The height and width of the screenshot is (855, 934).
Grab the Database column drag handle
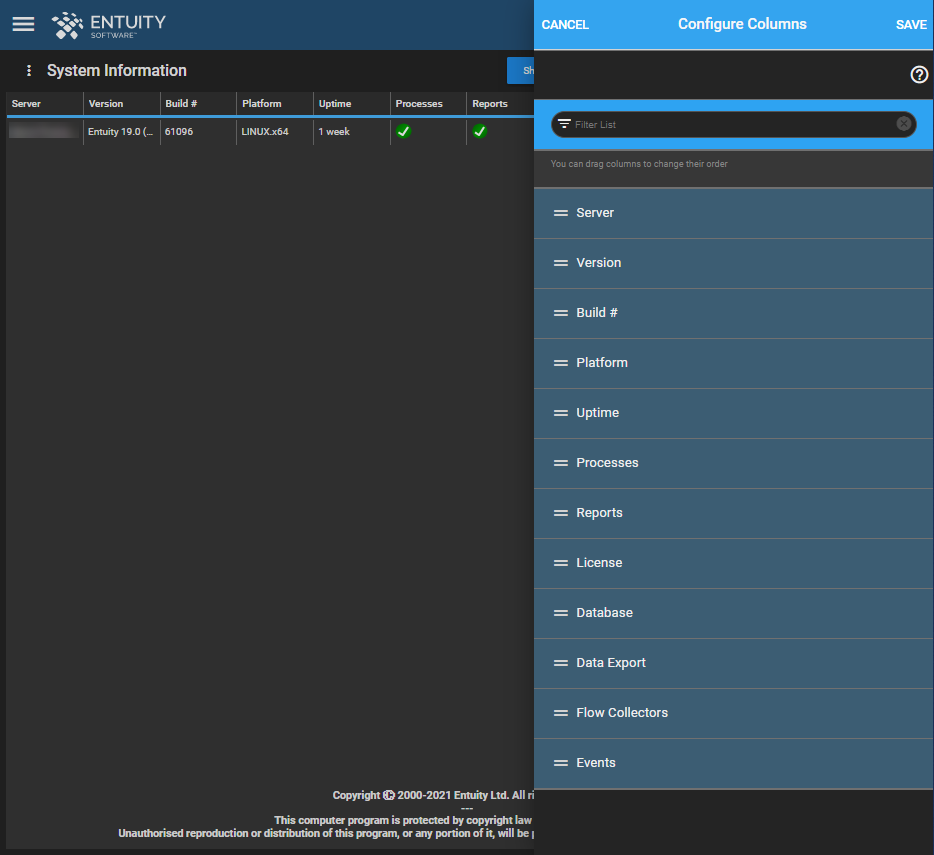coord(561,613)
